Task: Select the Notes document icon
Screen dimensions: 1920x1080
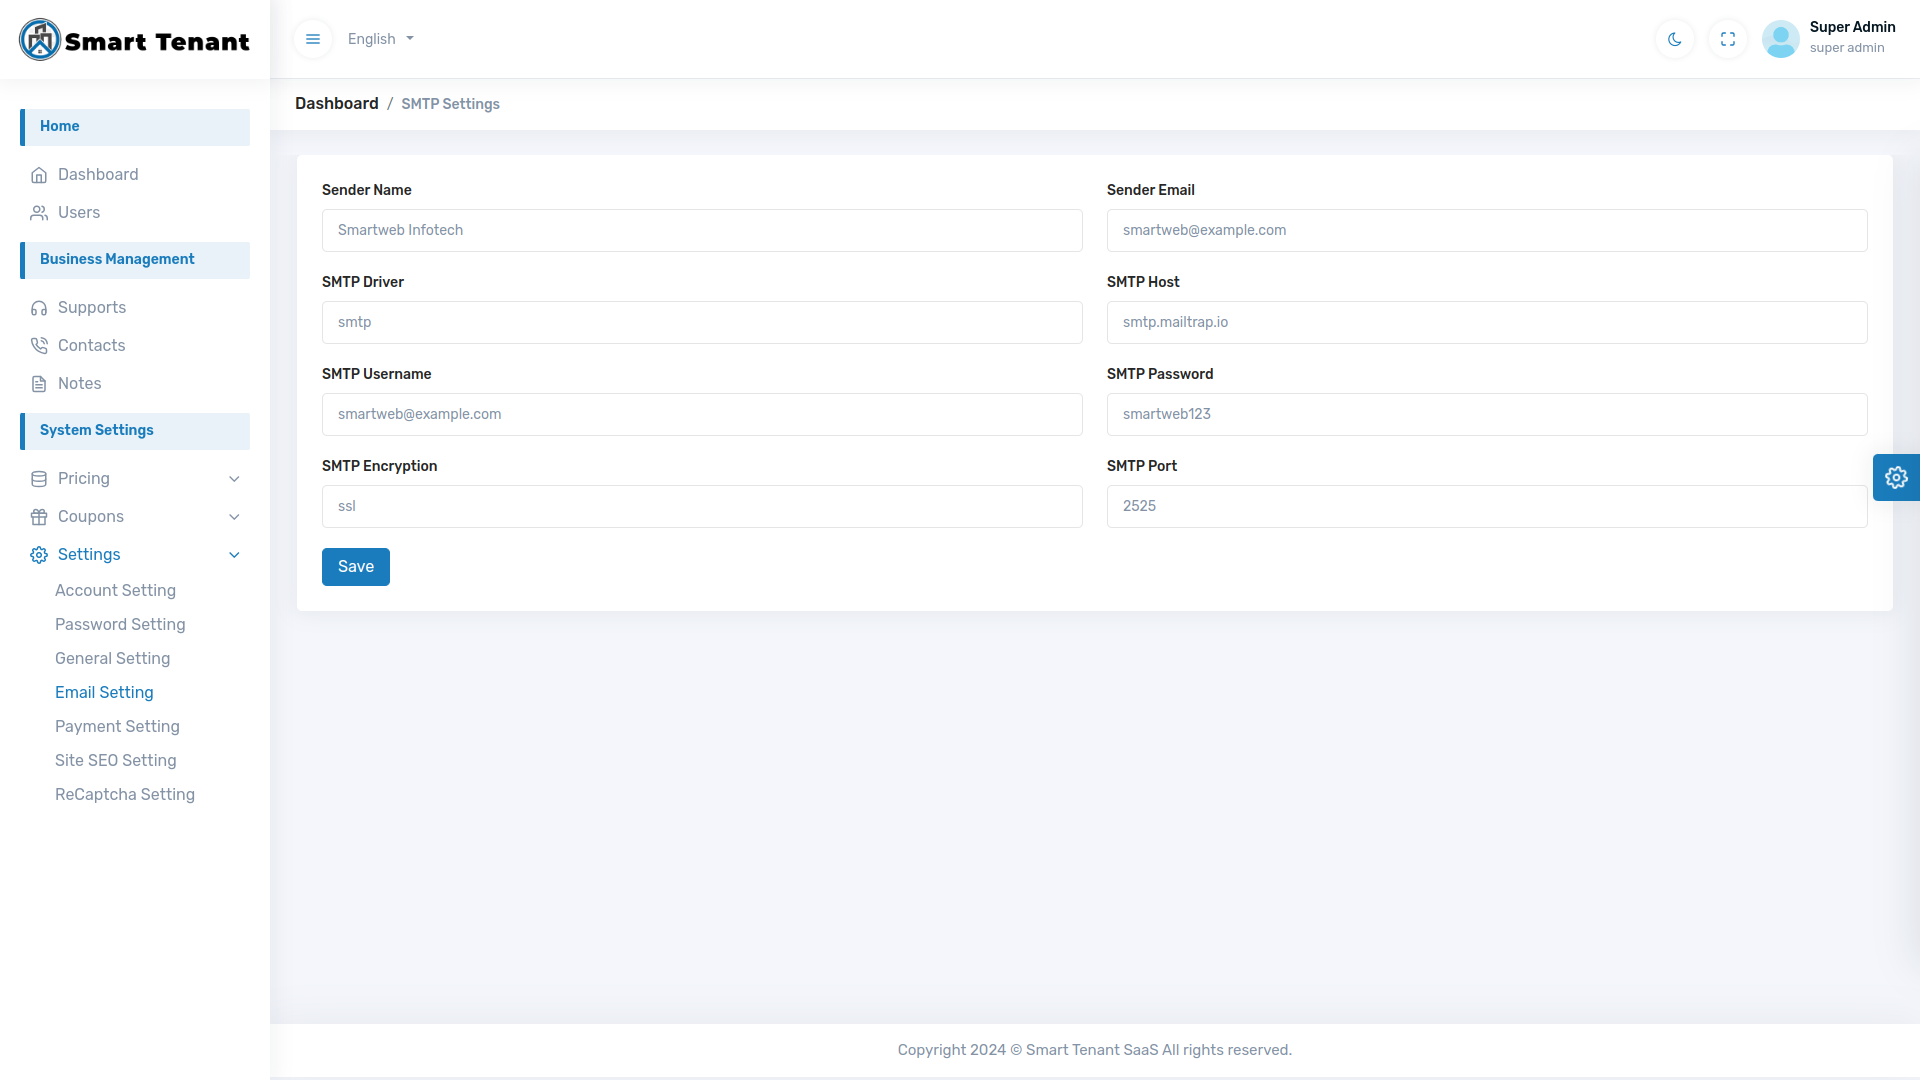Action: [x=39, y=383]
